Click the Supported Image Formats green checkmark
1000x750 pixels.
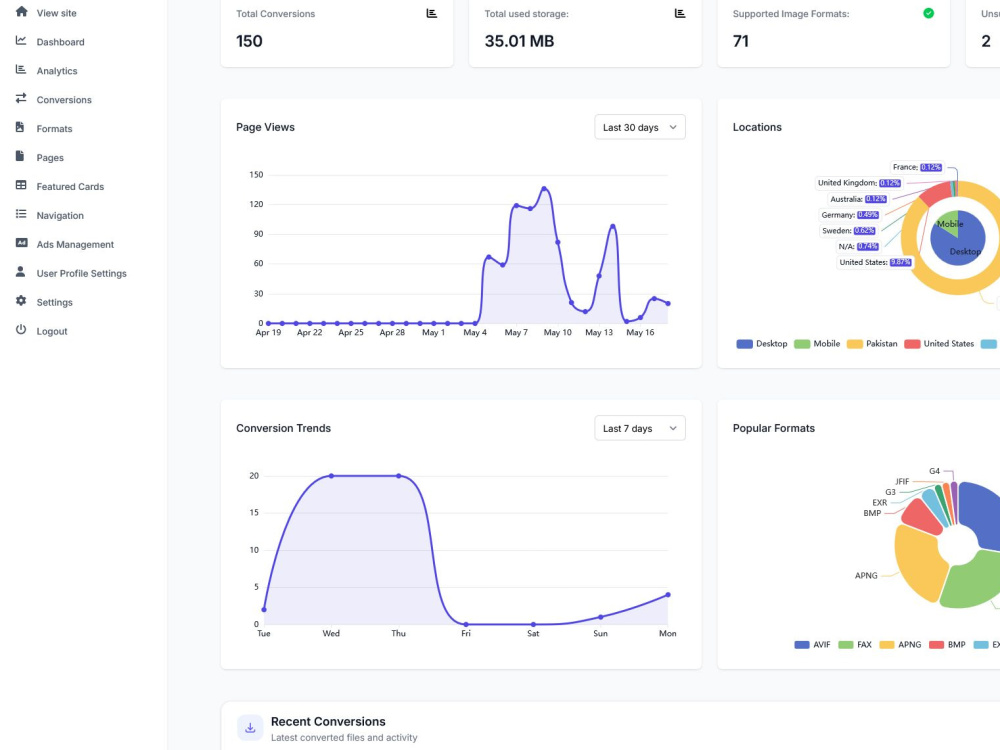tap(929, 13)
